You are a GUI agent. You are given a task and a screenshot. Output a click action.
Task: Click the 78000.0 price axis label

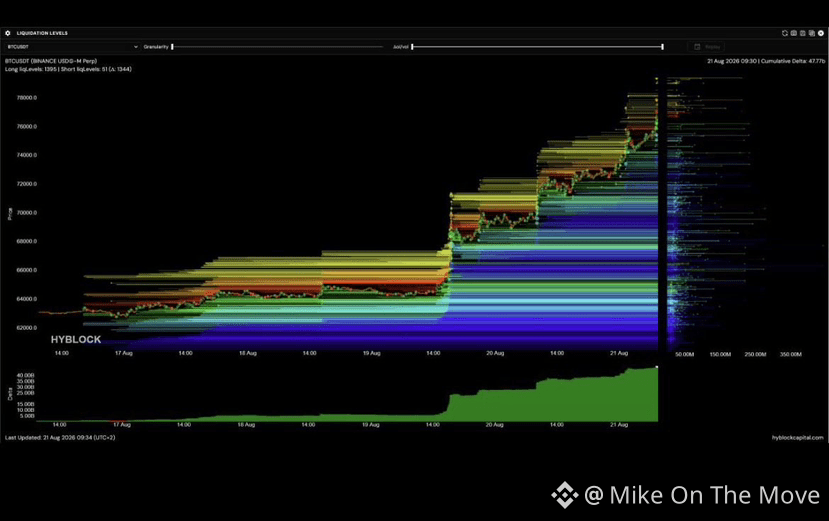tap(27, 98)
